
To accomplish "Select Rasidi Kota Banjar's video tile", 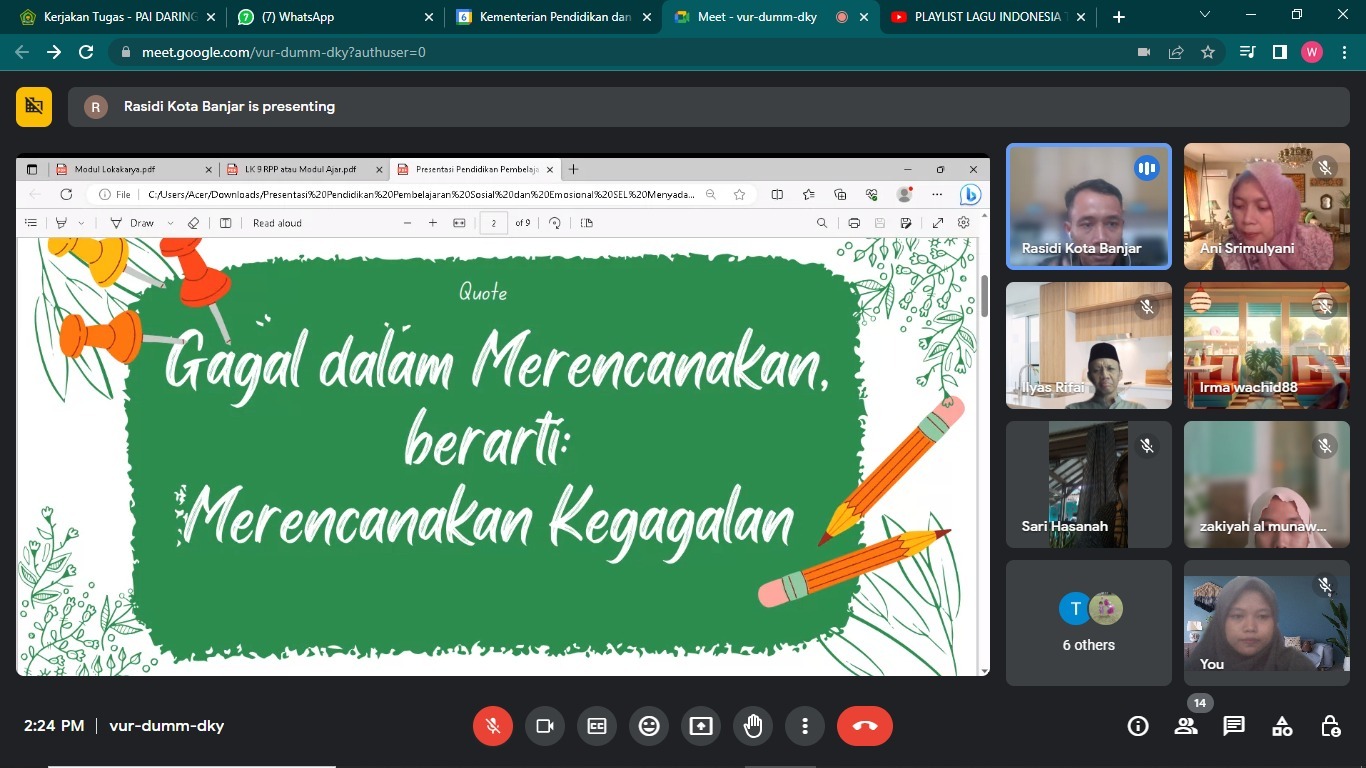I will (1088, 207).
